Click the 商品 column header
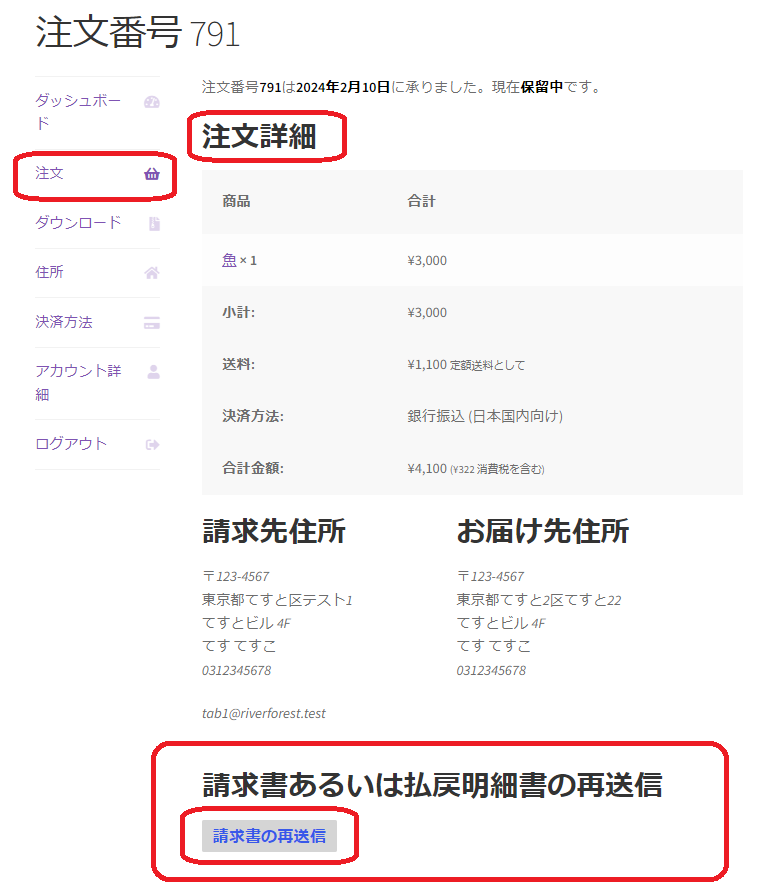769x885 pixels. (236, 201)
